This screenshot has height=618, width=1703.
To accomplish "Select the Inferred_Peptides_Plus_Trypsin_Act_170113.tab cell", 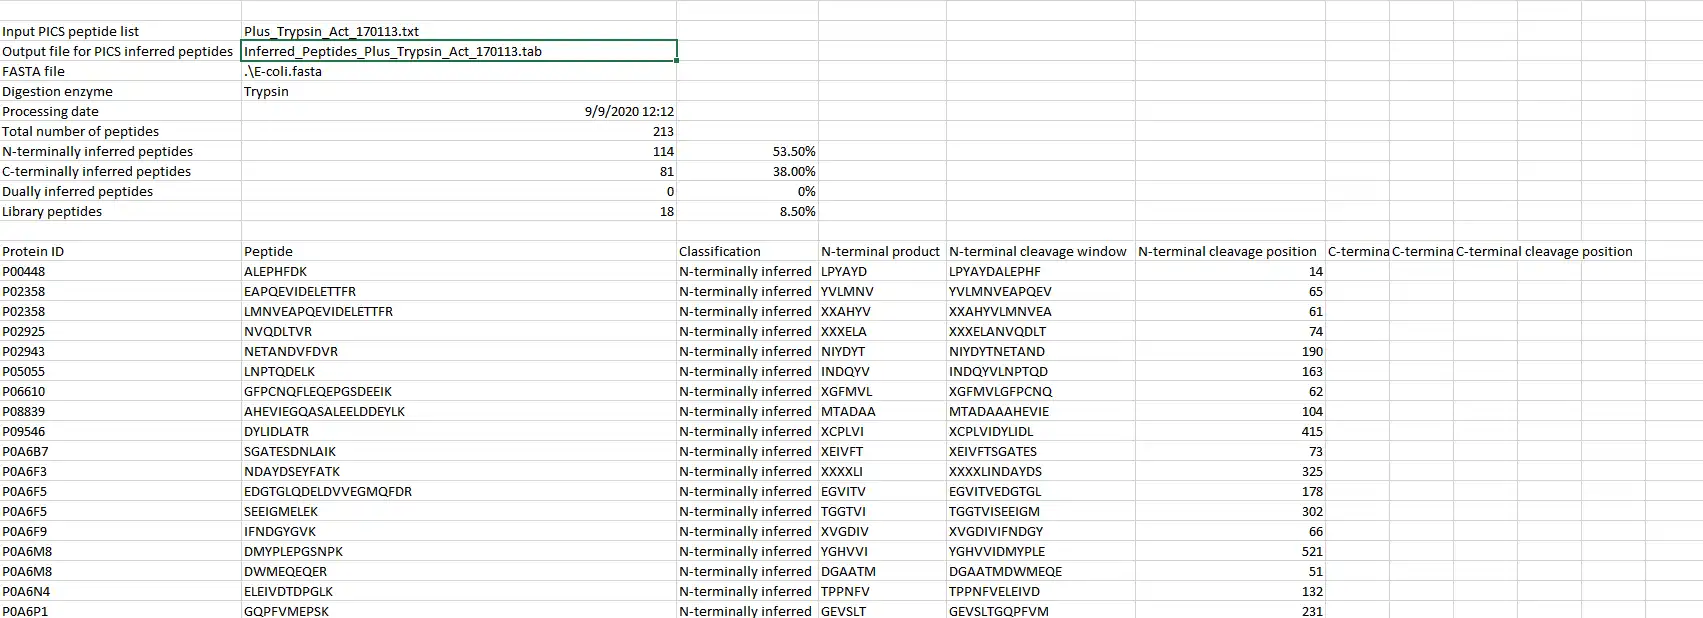I will 459,51.
